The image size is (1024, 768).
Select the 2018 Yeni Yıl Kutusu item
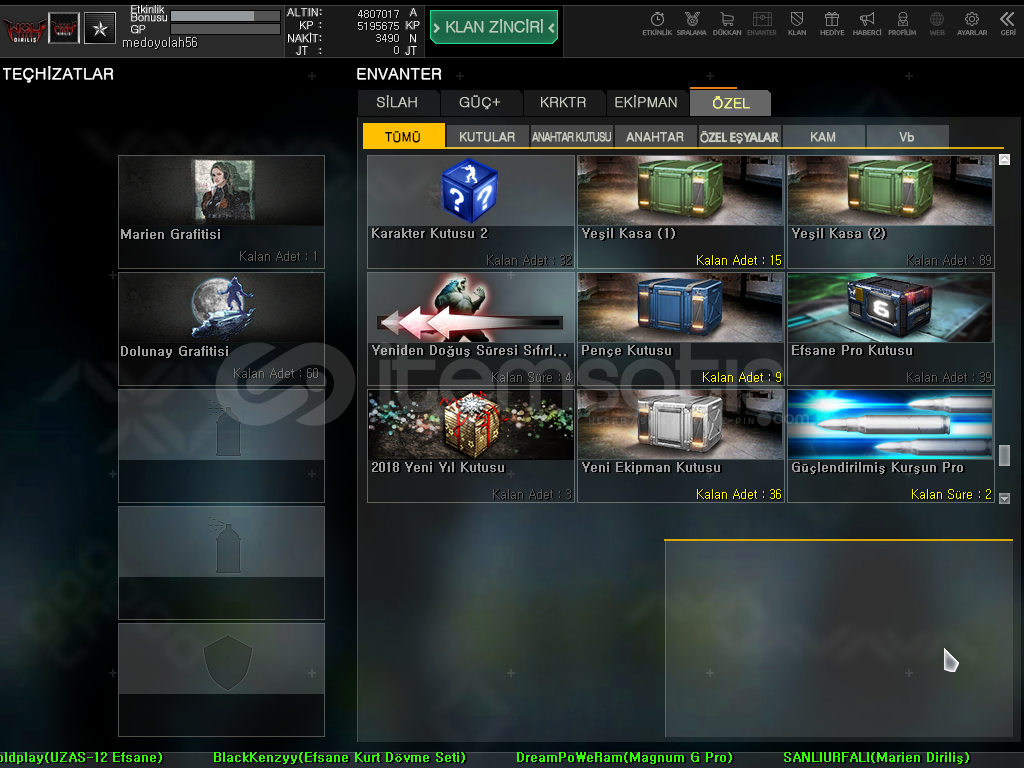(471, 446)
